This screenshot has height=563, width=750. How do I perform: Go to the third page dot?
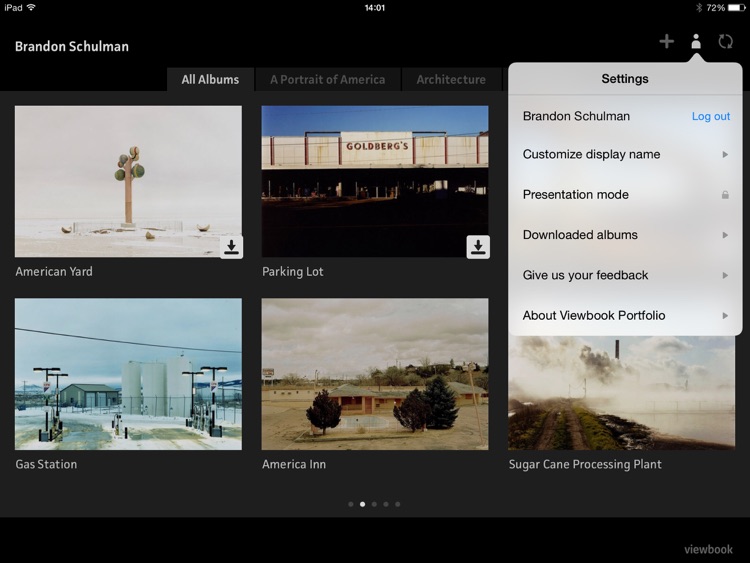tap(374, 504)
